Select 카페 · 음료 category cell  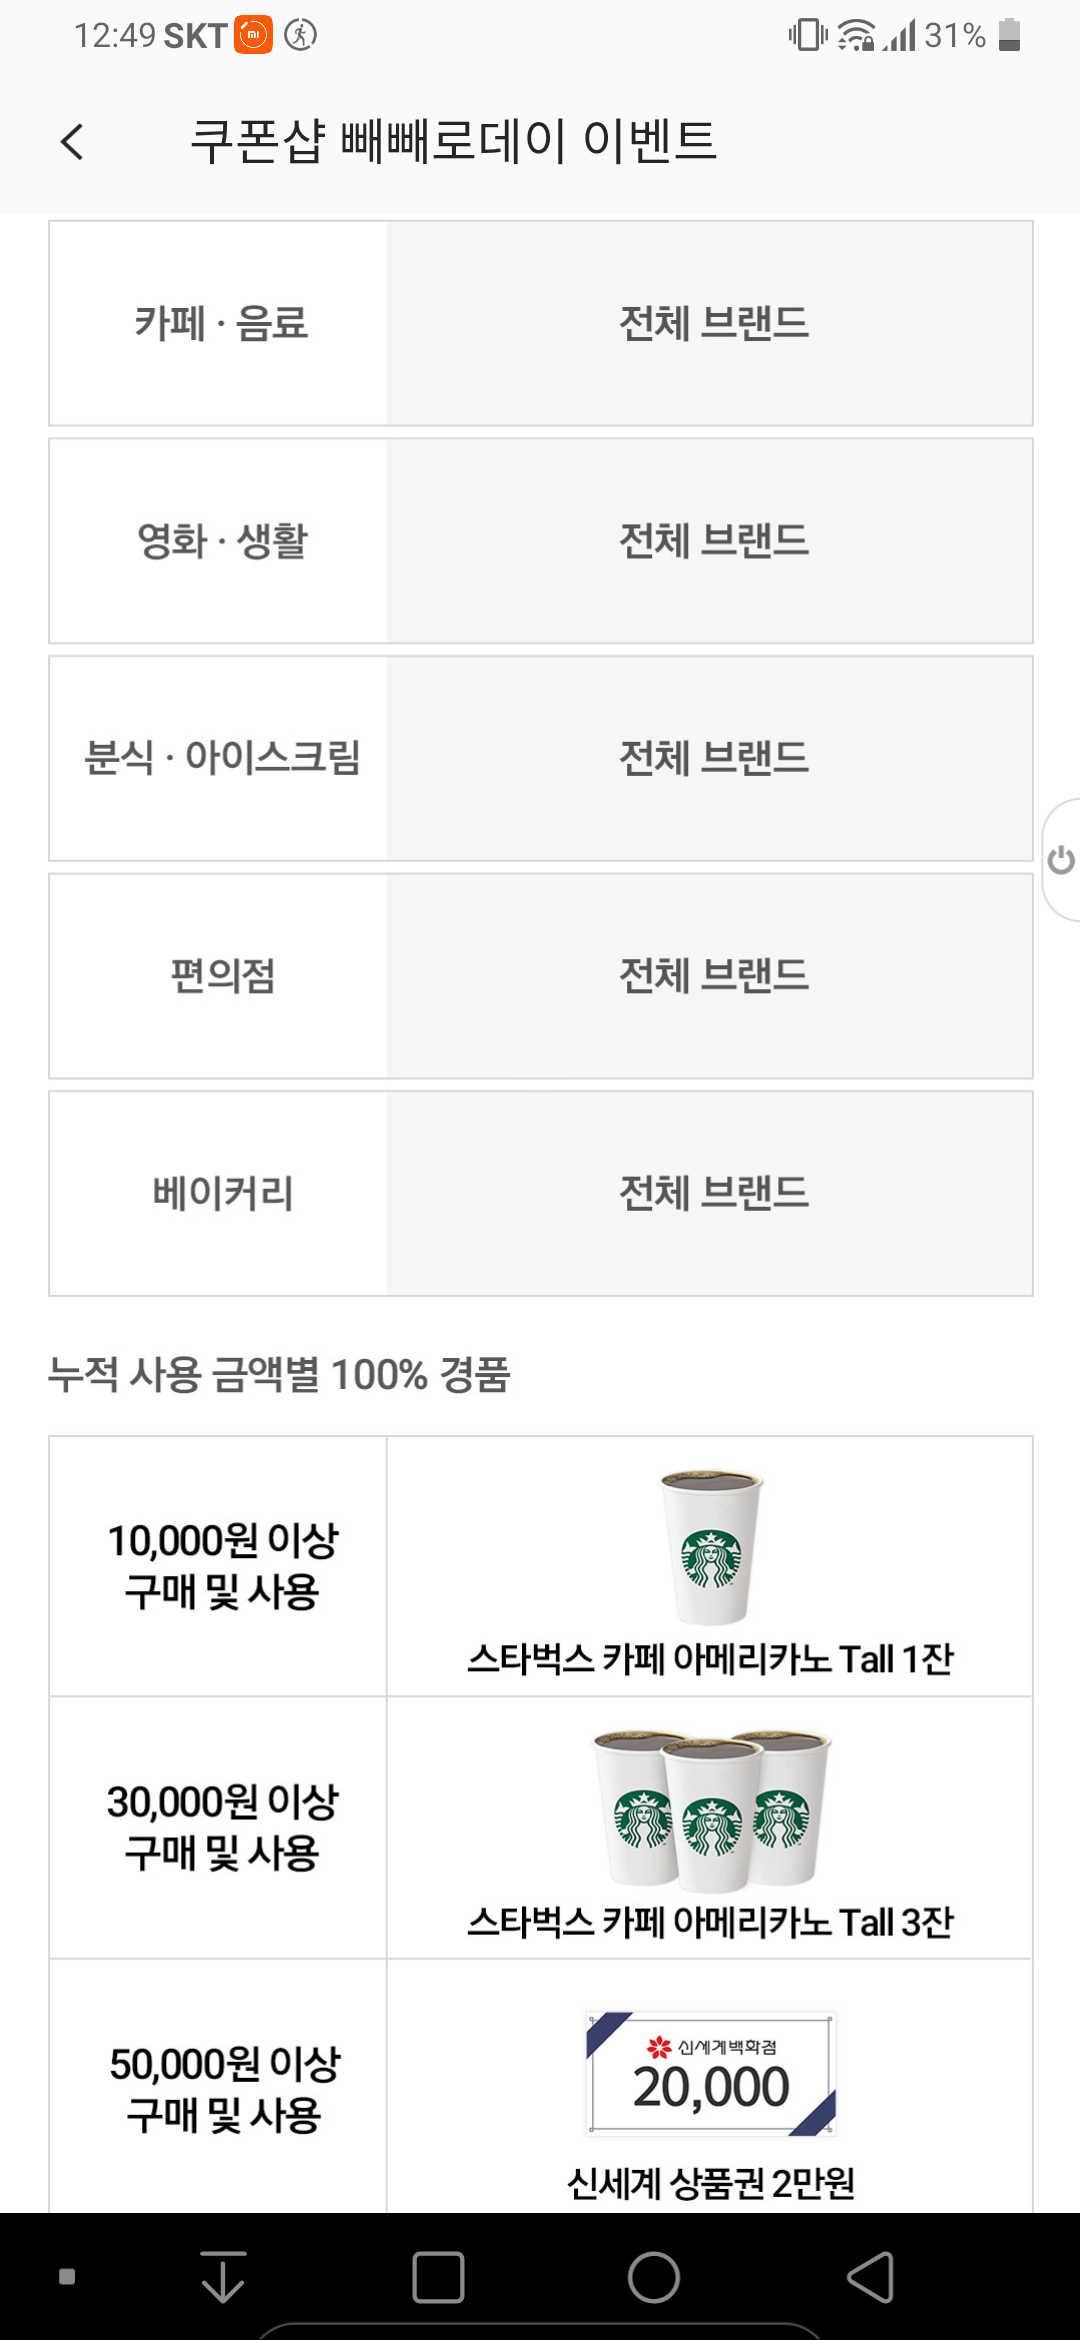(220, 324)
